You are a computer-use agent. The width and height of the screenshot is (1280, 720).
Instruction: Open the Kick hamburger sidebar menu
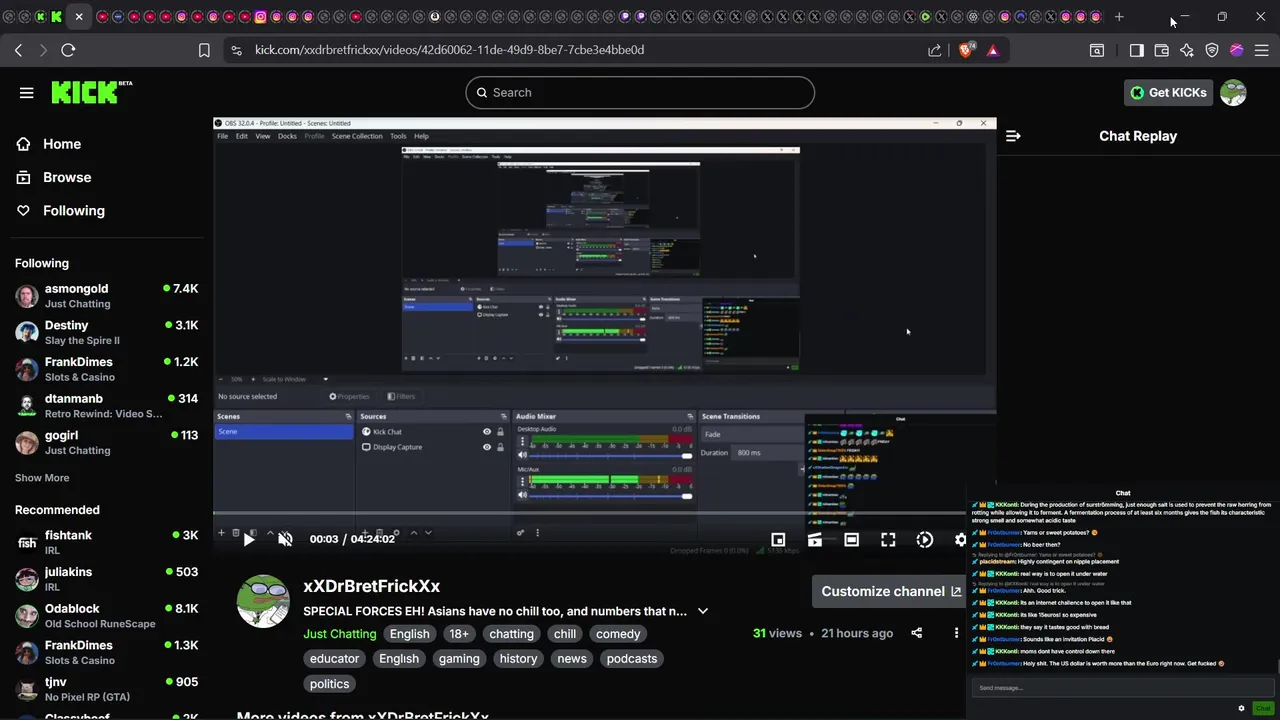(27, 93)
